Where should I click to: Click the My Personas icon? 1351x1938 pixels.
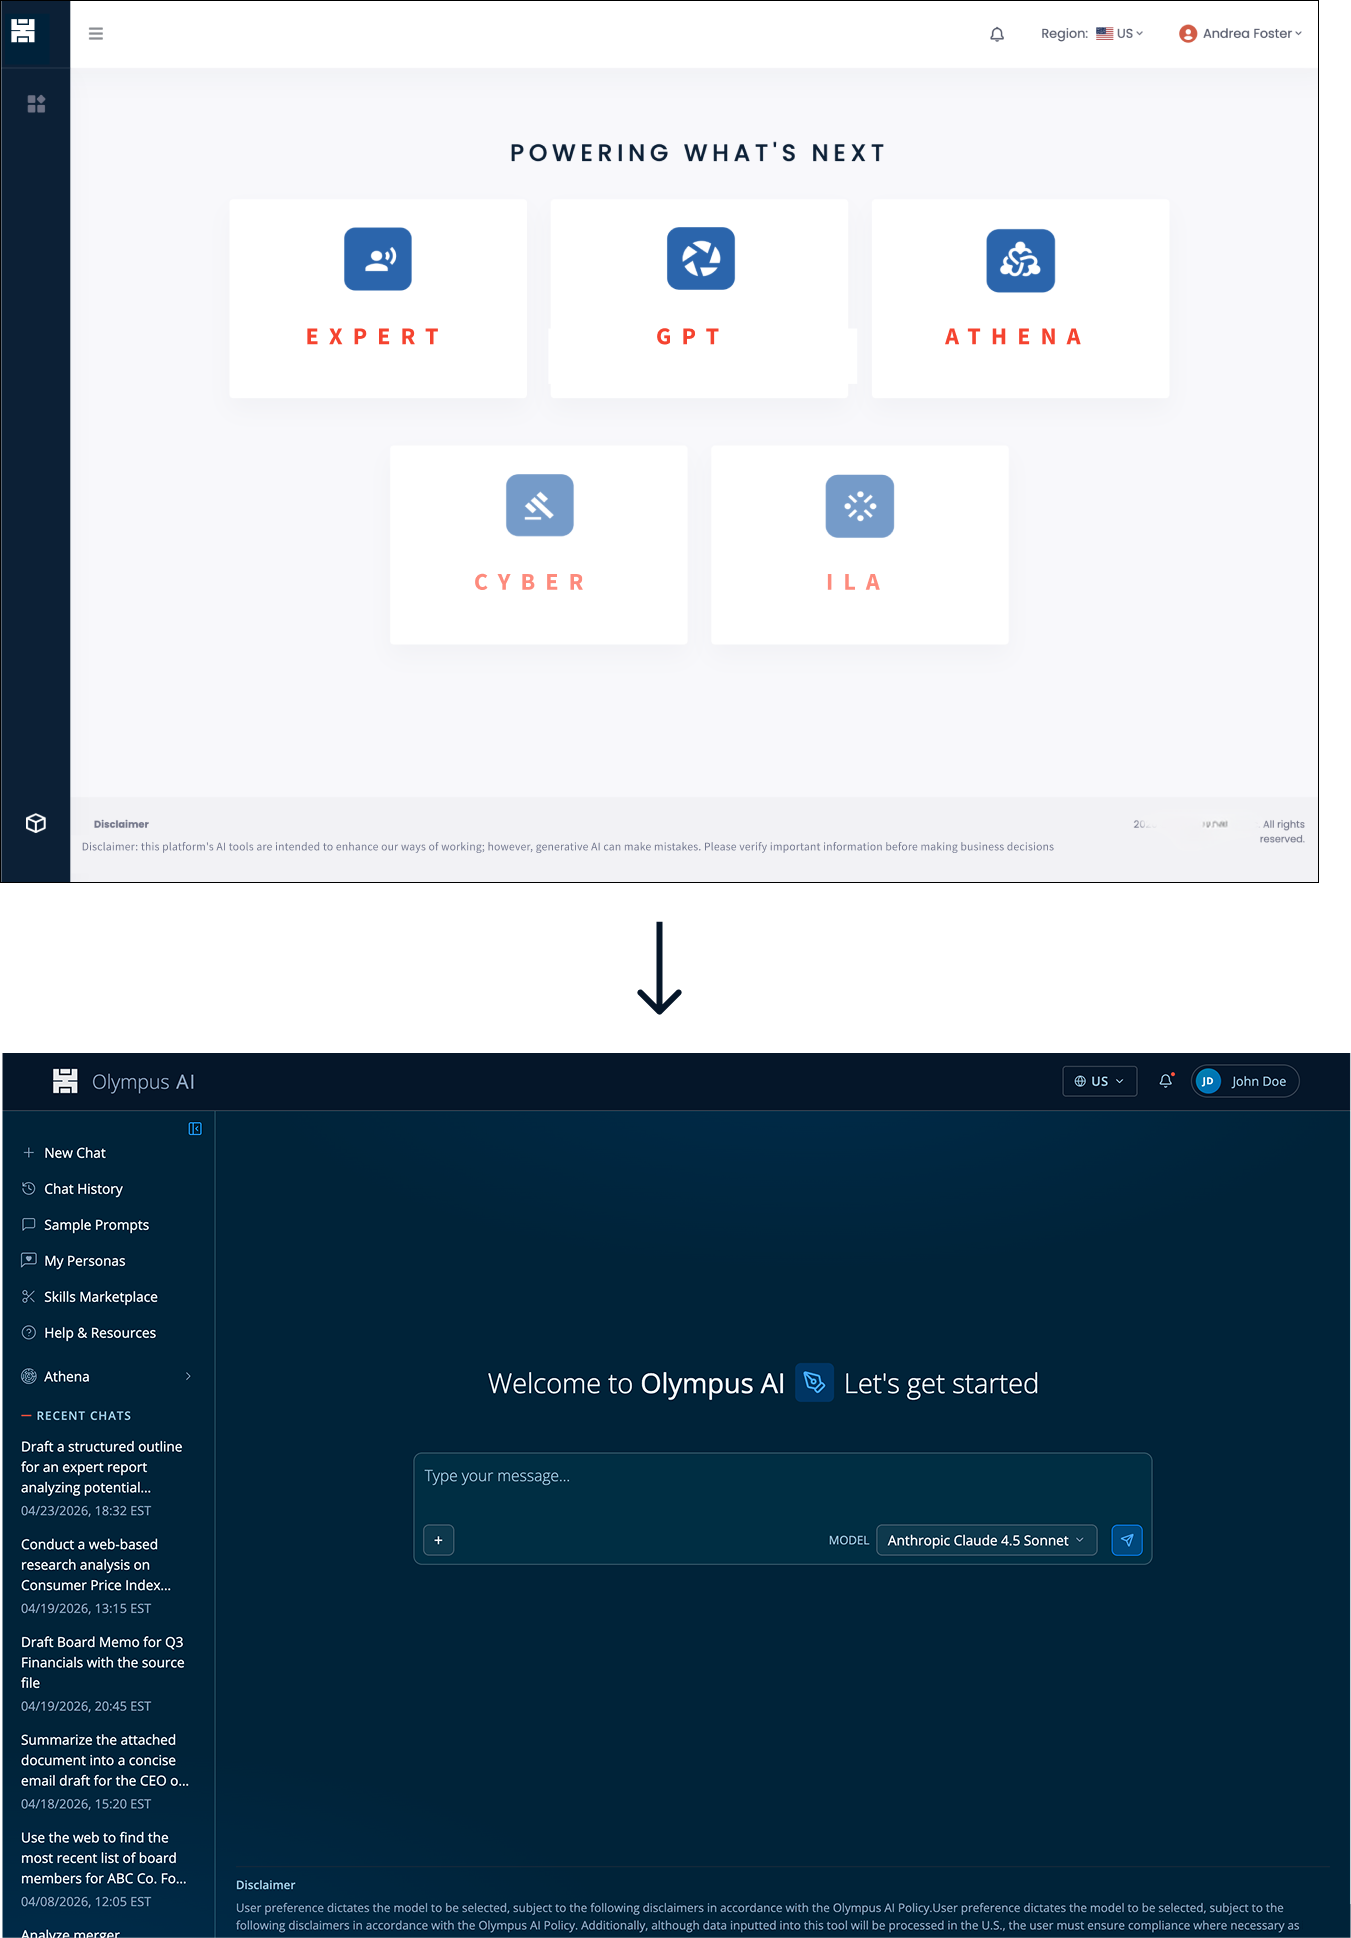(x=29, y=1261)
